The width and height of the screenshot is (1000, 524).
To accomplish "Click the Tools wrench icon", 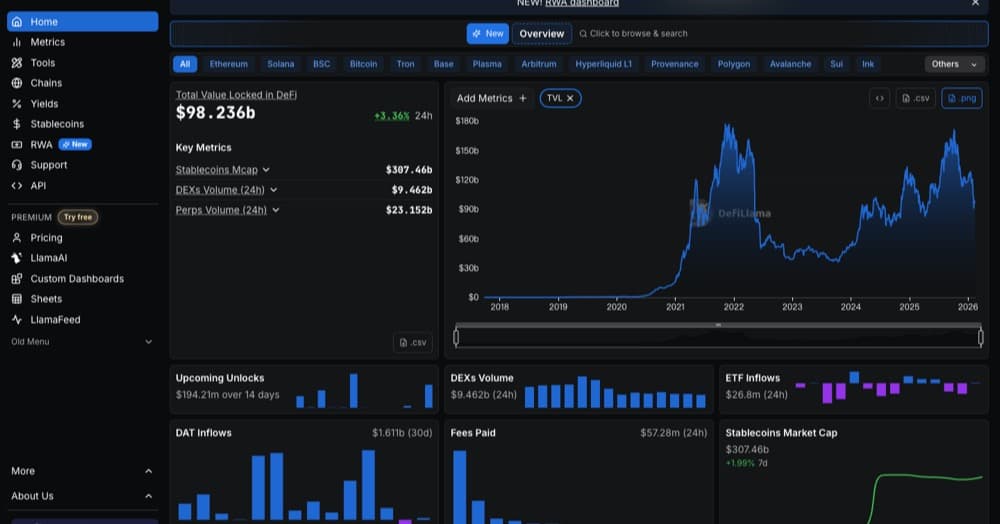I will (x=17, y=62).
